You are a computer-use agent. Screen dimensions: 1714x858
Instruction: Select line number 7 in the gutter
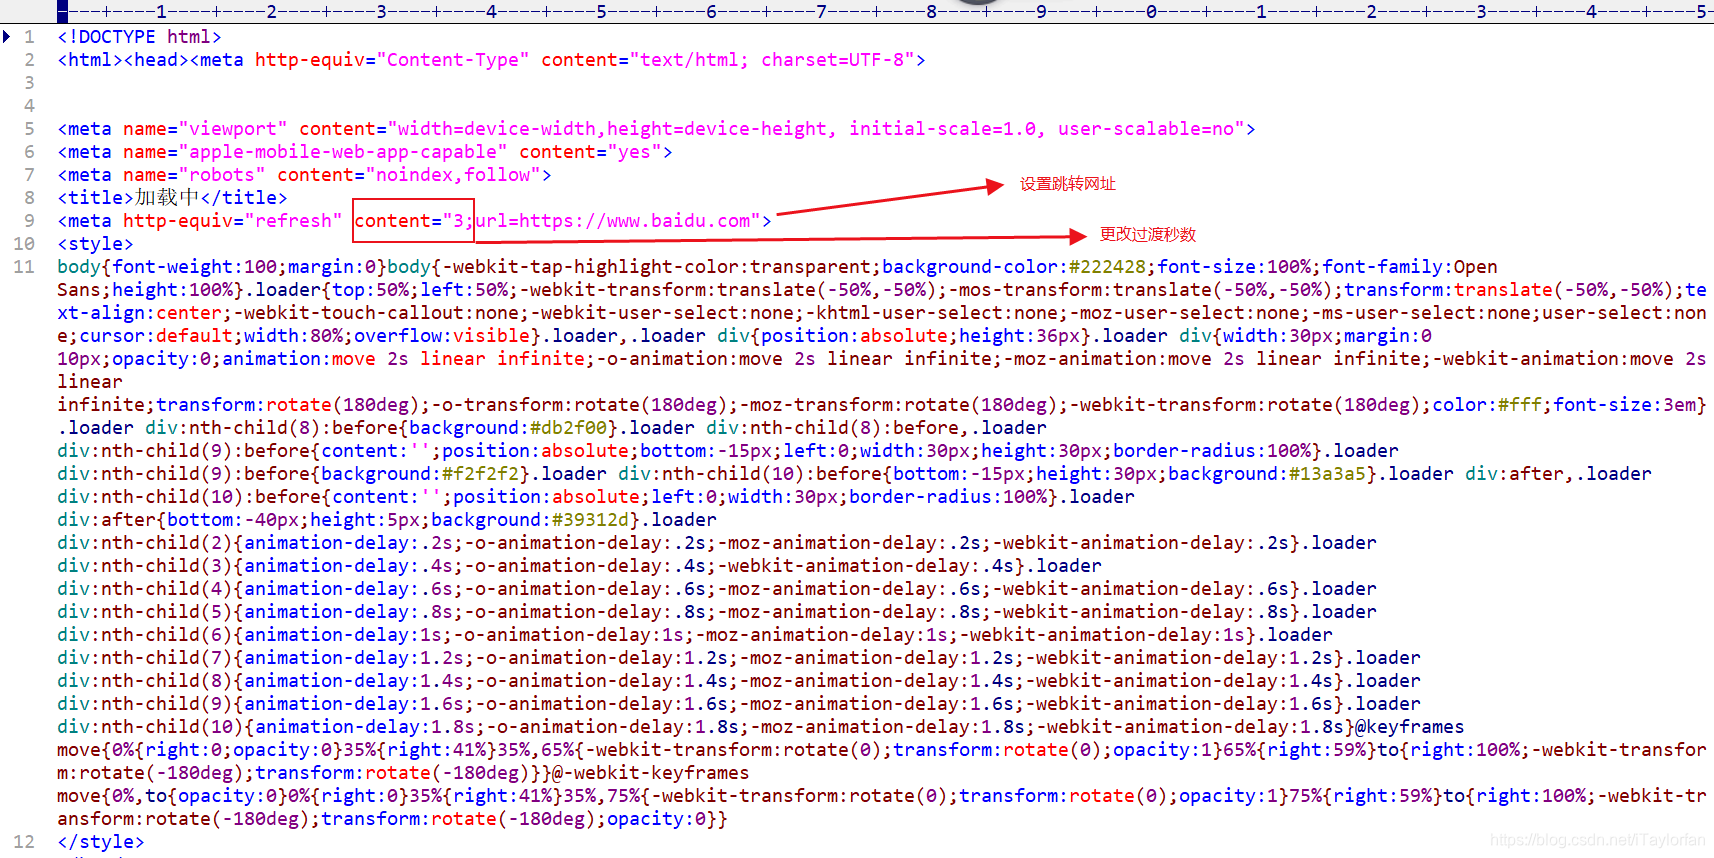pyautogui.click(x=29, y=175)
